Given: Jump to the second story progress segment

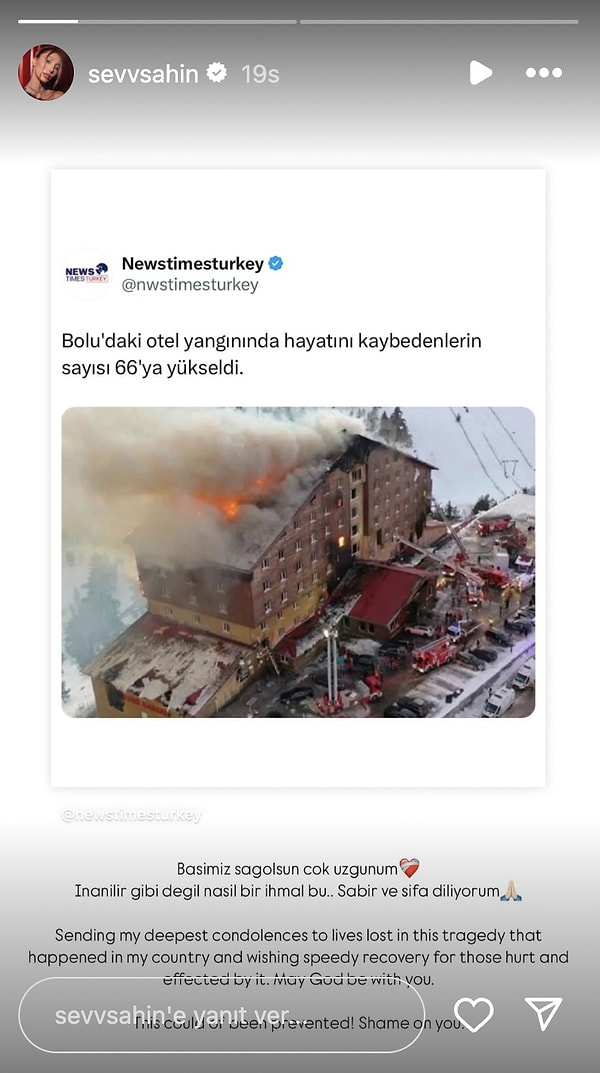Looking at the screenshot, I should coord(439,22).
